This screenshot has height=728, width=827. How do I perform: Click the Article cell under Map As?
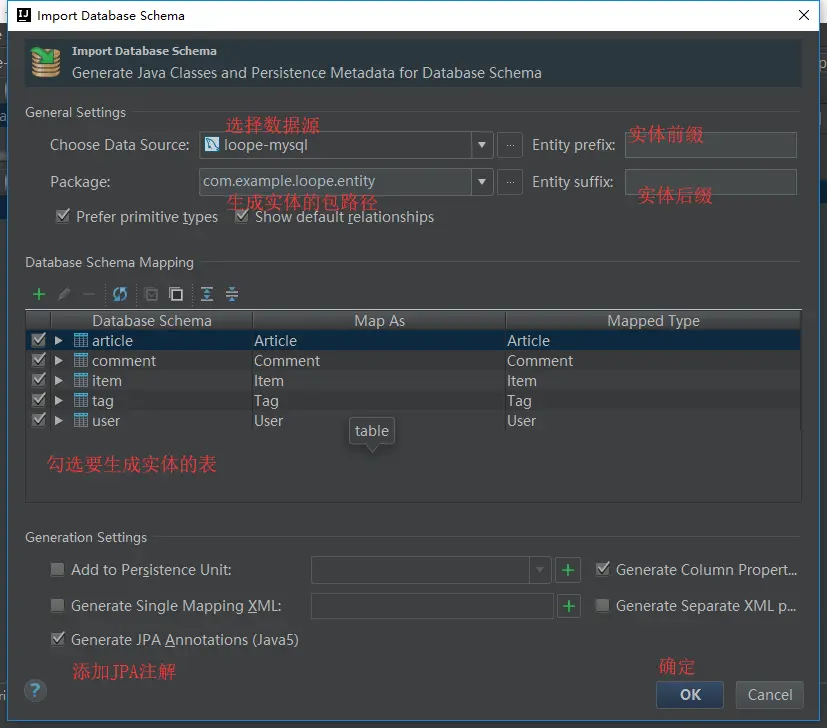379,341
